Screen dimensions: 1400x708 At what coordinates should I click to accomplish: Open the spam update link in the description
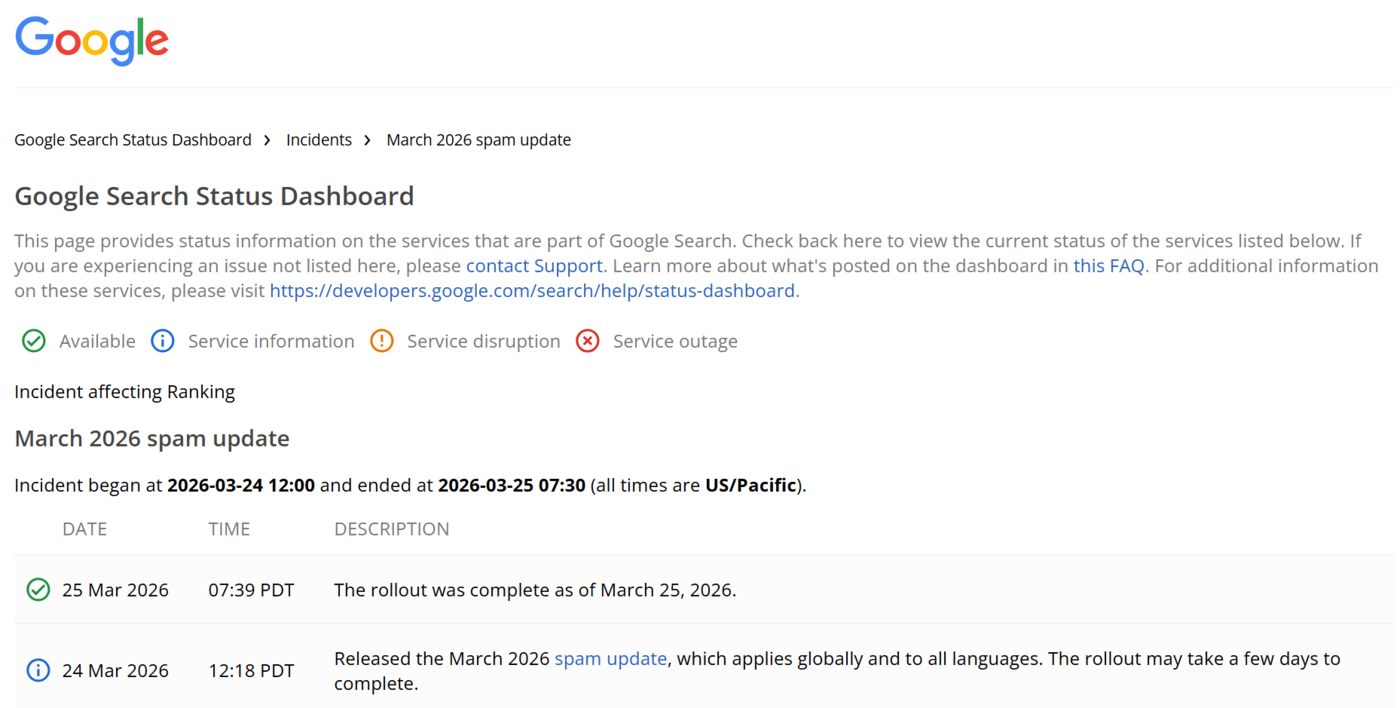(x=611, y=658)
